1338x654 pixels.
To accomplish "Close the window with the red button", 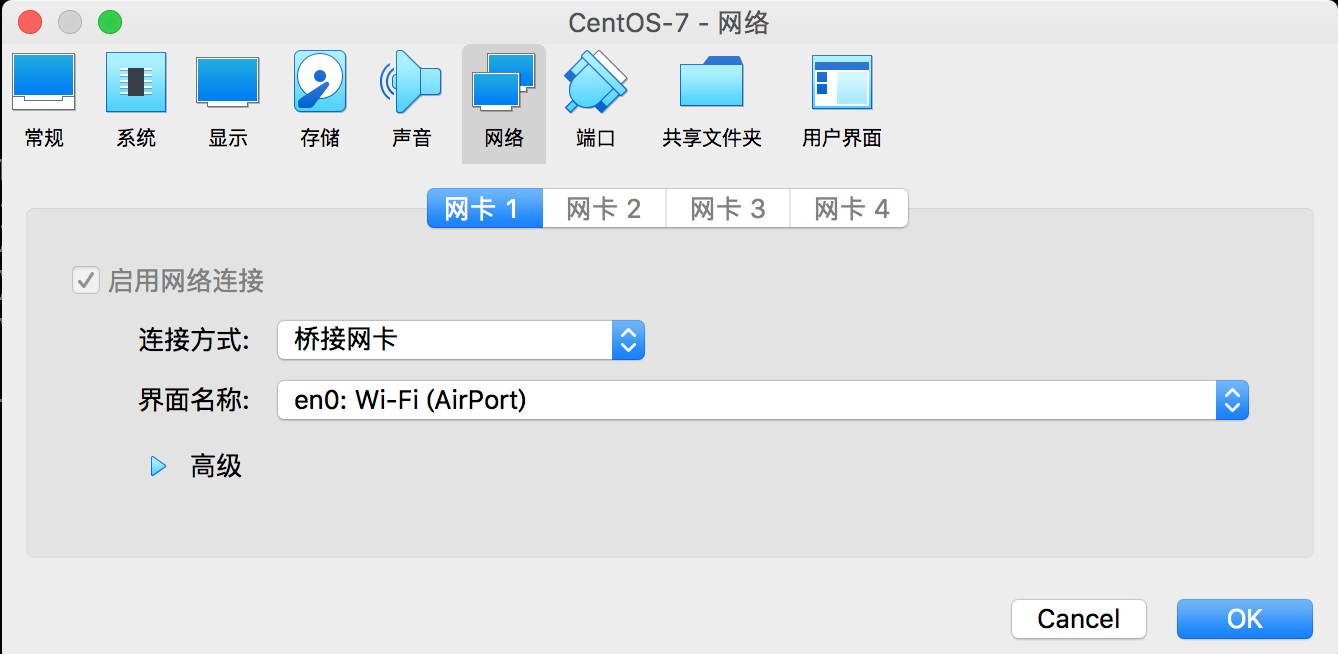I will tap(30, 21).
